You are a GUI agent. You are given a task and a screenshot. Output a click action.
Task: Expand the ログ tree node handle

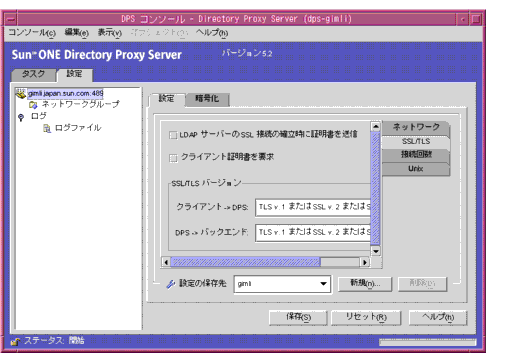tap(21, 117)
